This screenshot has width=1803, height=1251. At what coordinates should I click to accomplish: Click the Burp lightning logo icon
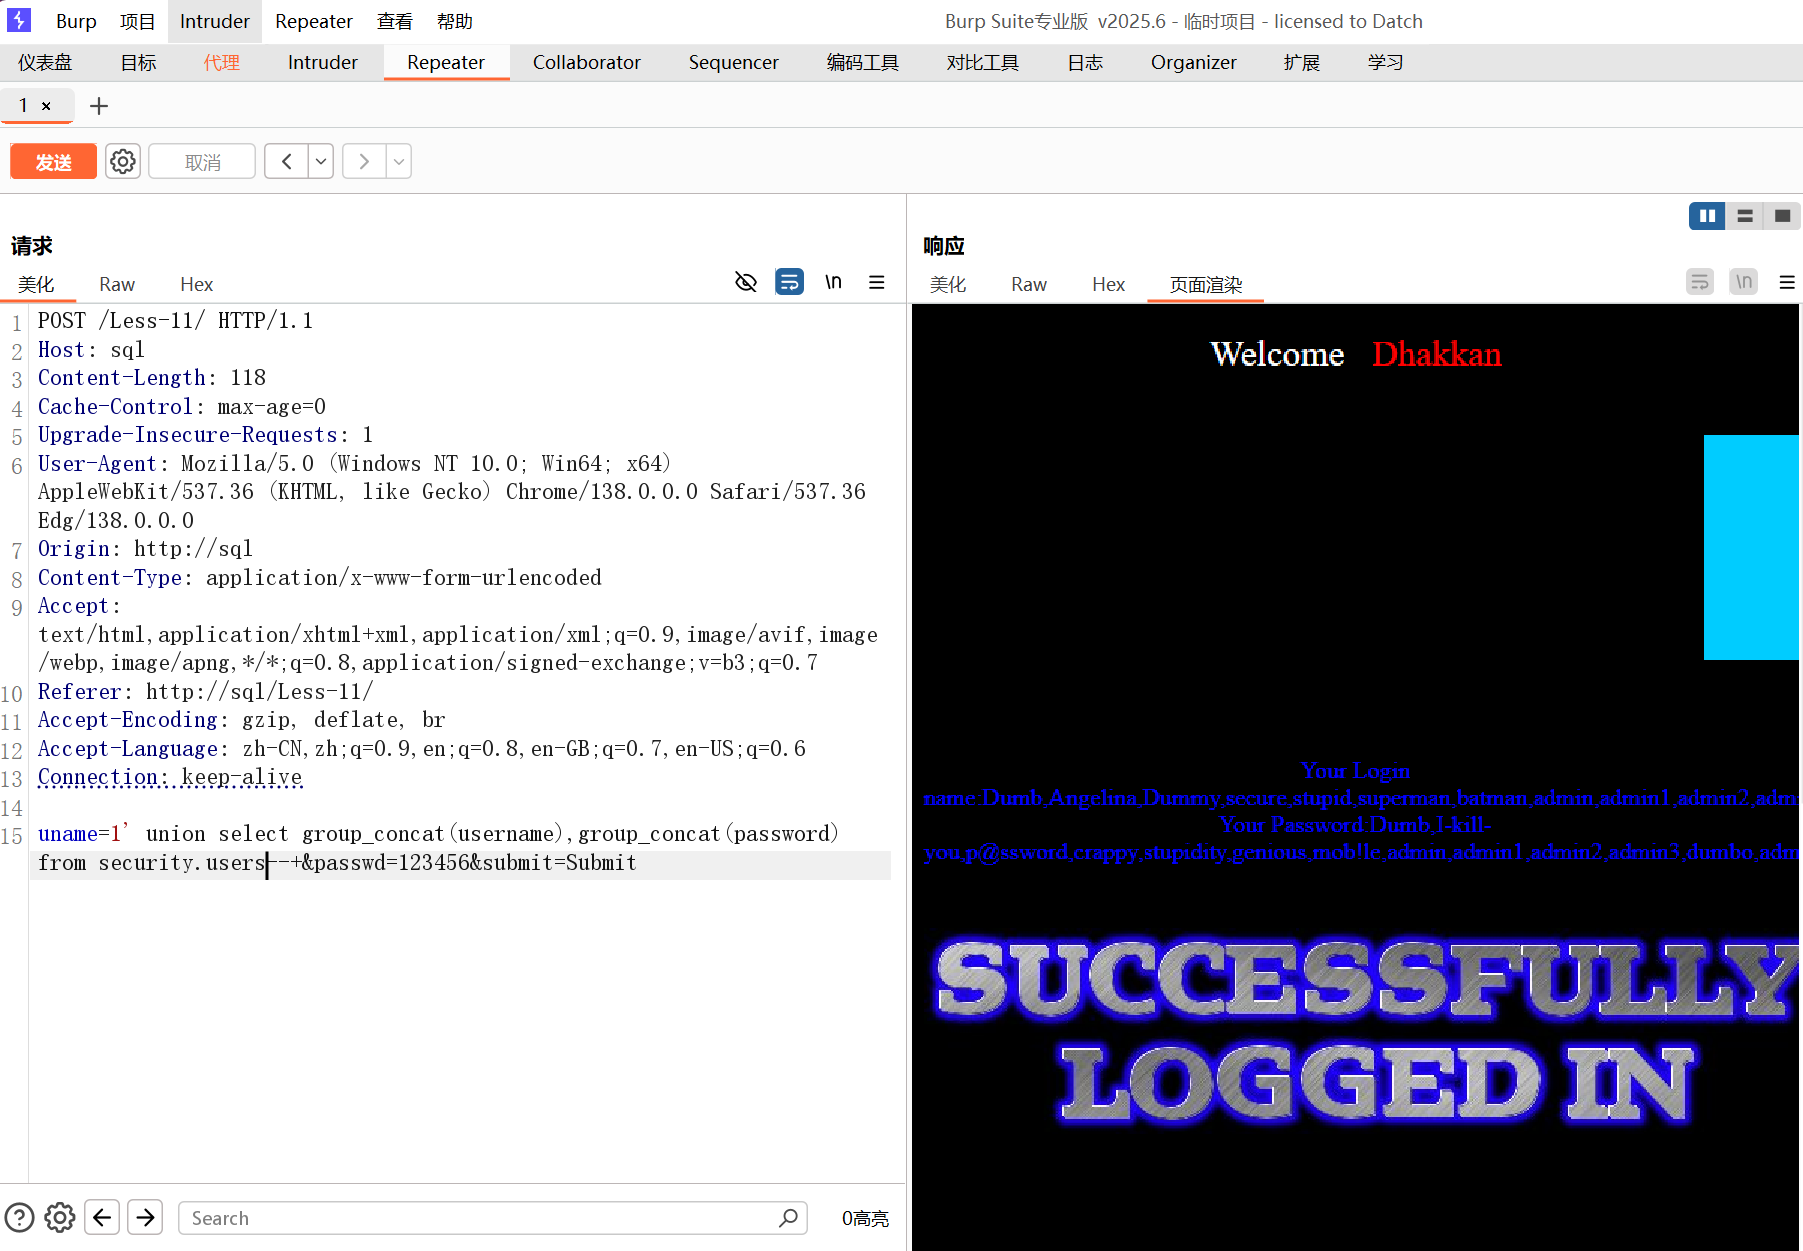coord(19,20)
